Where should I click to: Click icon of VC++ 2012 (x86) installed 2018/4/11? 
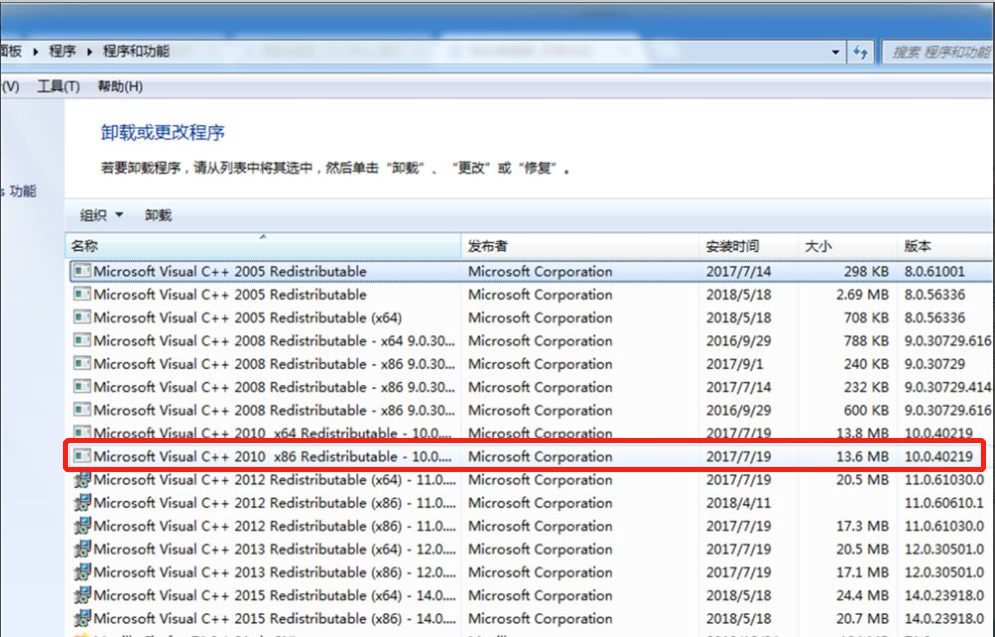(x=82, y=502)
